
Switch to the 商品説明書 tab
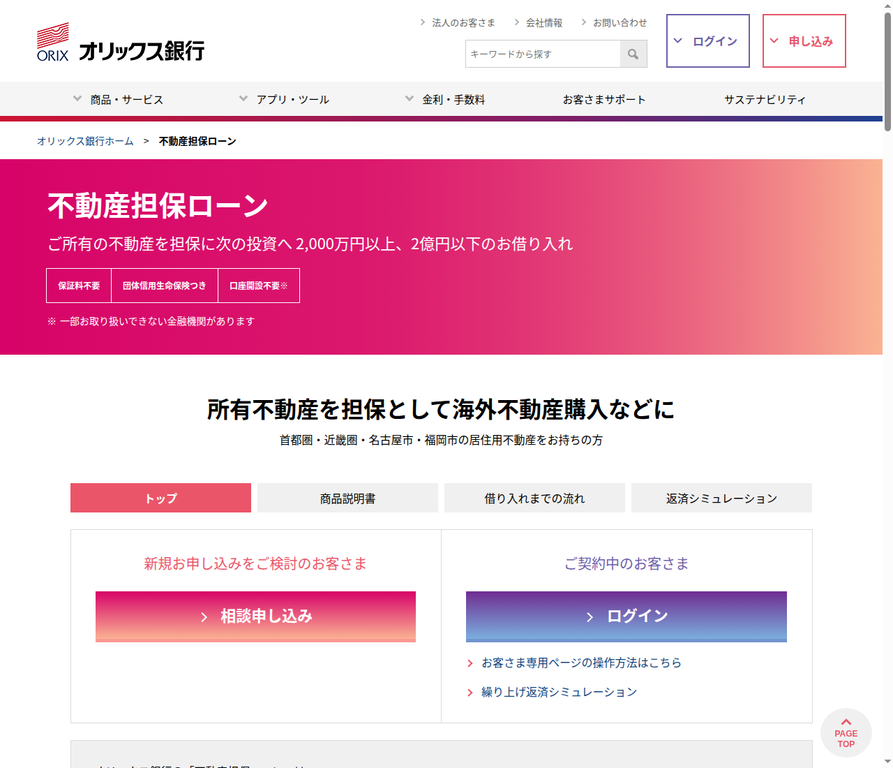pyautogui.click(x=347, y=498)
